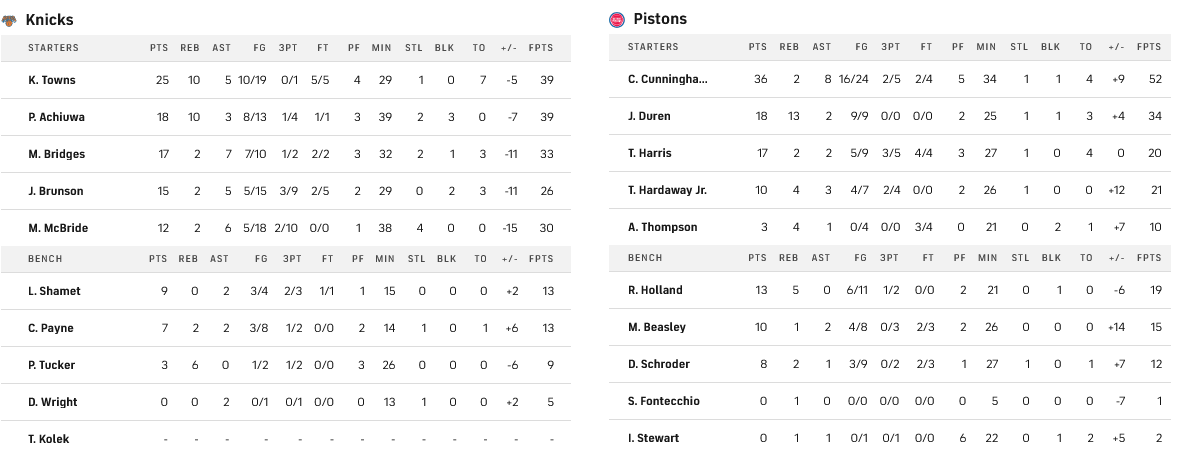The width and height of the screenshot is (1184, 452).
Task: Open J. Brunson player page
Action: point(56,191)
